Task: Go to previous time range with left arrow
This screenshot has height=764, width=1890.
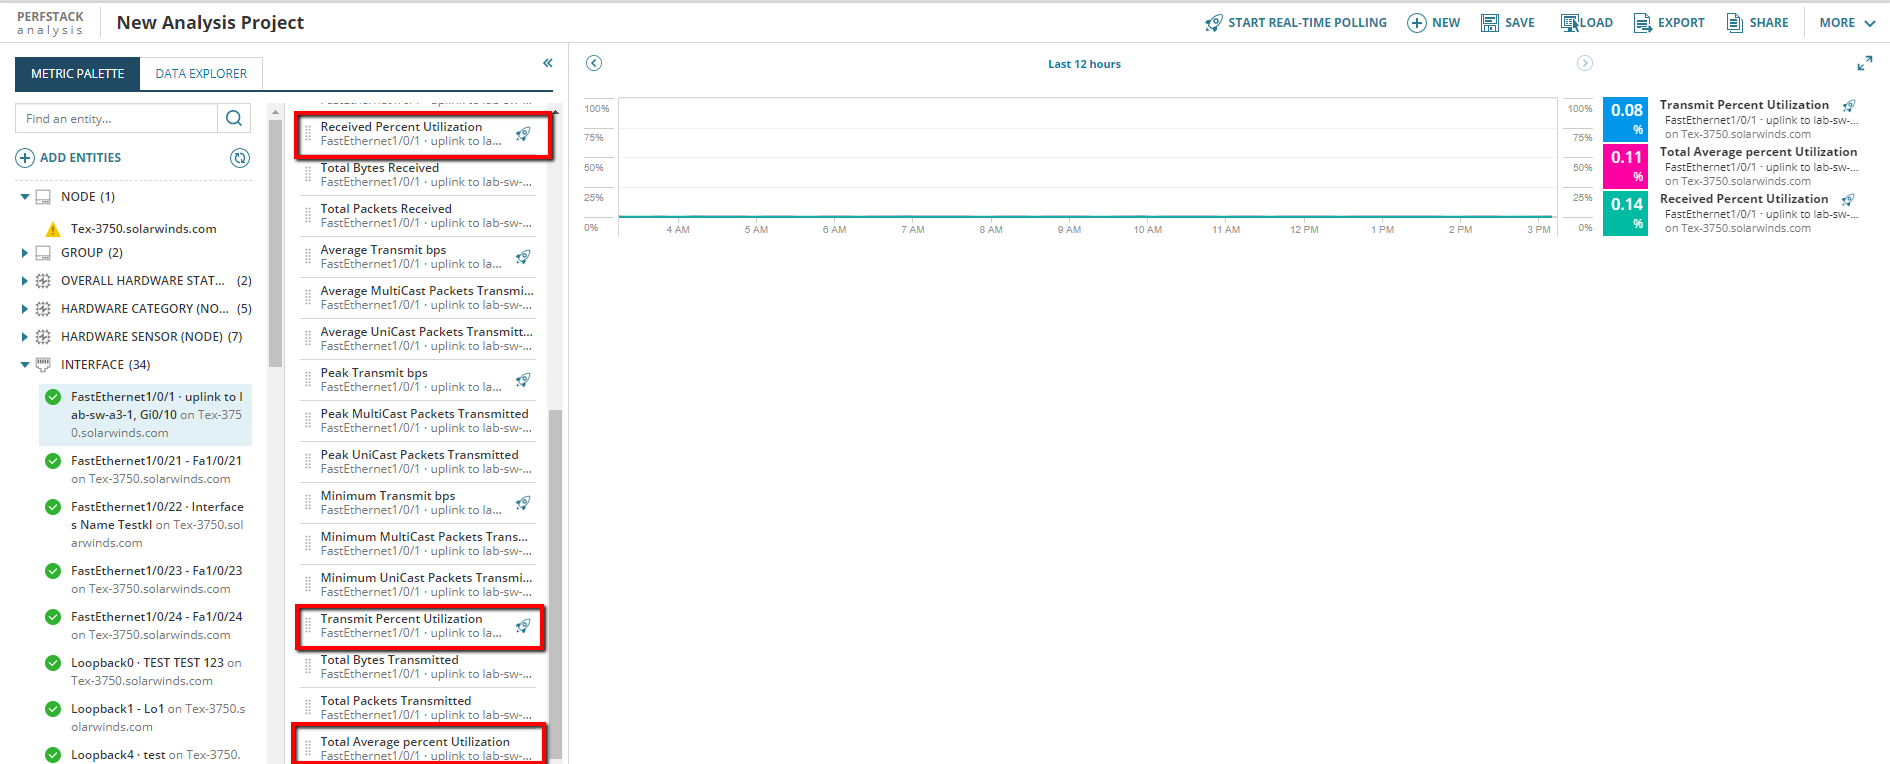Action: [594, 63]
